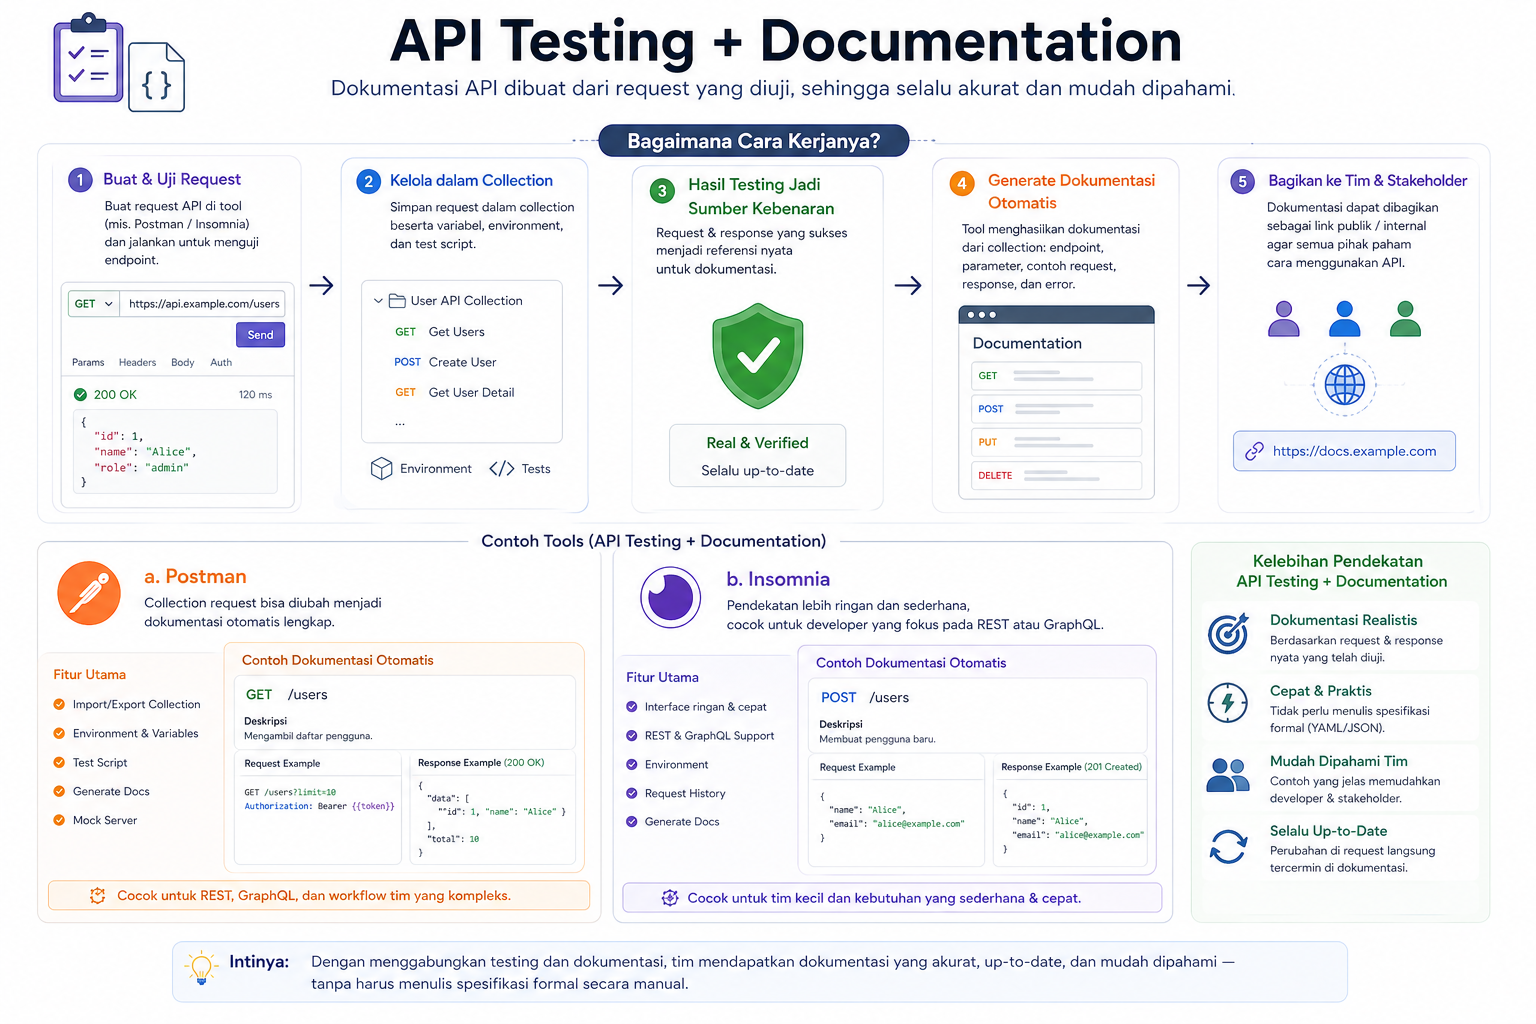Click the curly-braces JSON file icon
The image size is (1536, 1024).
157,77
